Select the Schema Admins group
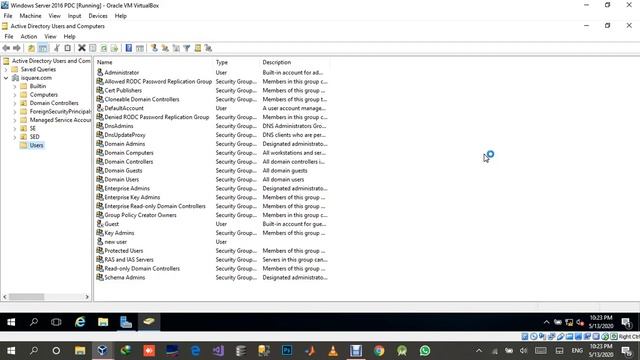The height and width of the screenshot is (360, 640). pyautogui.click(x=124, y=278)
